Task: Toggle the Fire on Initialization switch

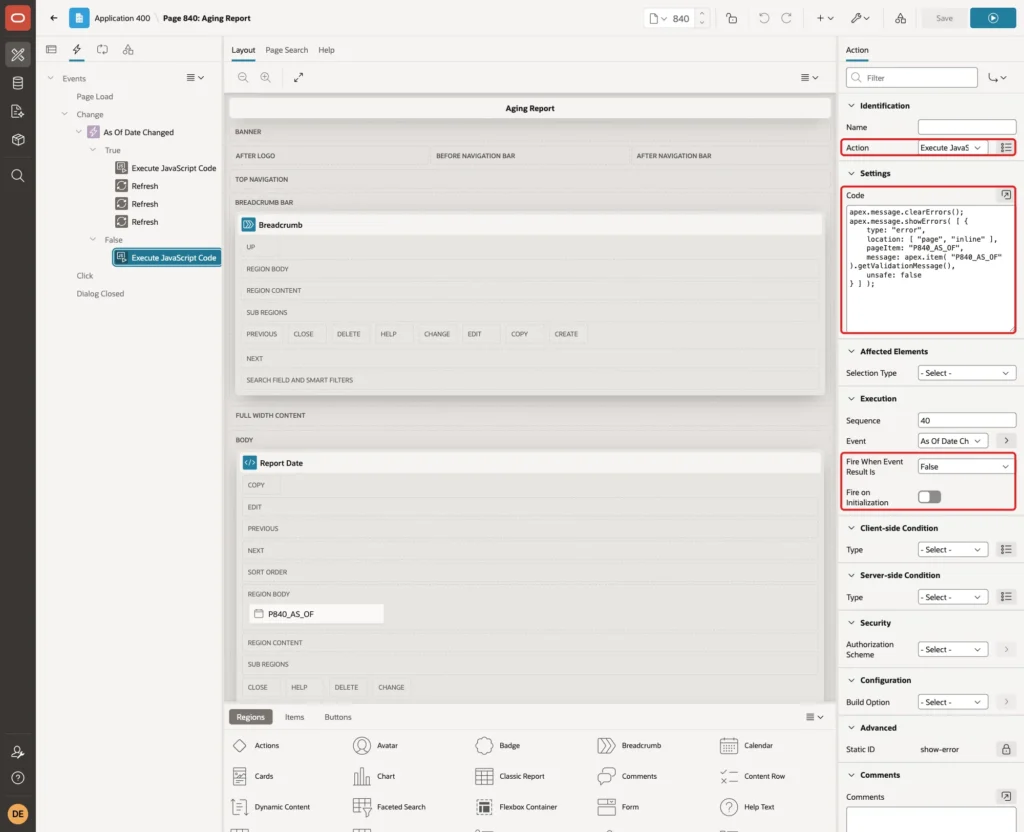Action: coord(929,497)
